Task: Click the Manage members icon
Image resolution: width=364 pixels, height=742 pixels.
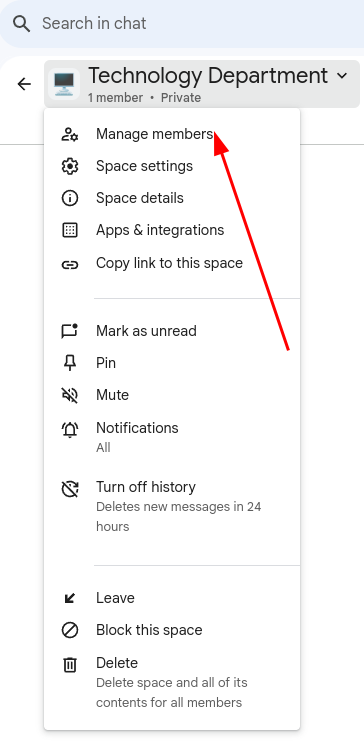Action: coord(70,134)
